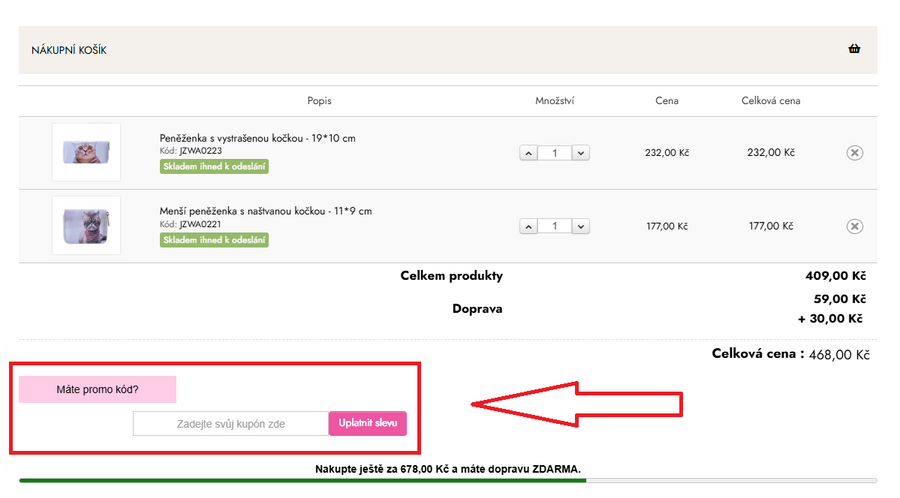Click 'Skladem ihned k odeslání' badge for JZWA0223
The height and width of the screenshot is (498, 900).
[x=214, y=166]
